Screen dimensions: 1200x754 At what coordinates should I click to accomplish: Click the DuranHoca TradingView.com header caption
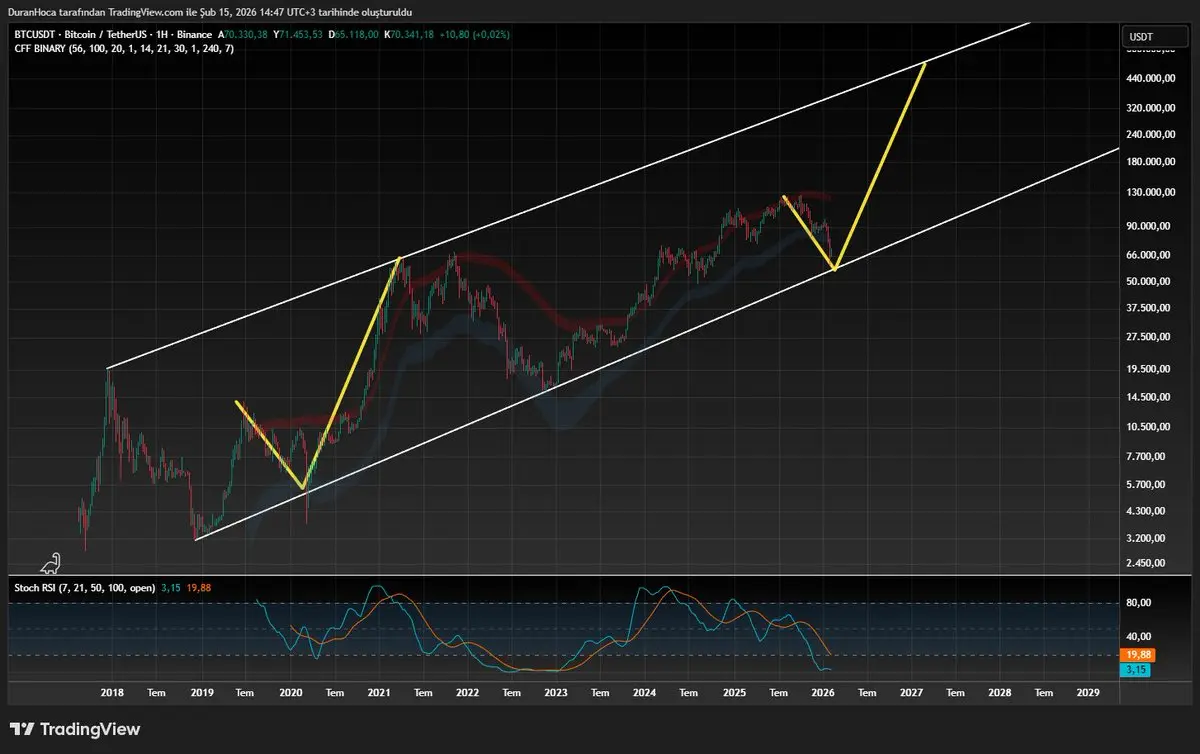pyautogui.click(x=209, y=11)
